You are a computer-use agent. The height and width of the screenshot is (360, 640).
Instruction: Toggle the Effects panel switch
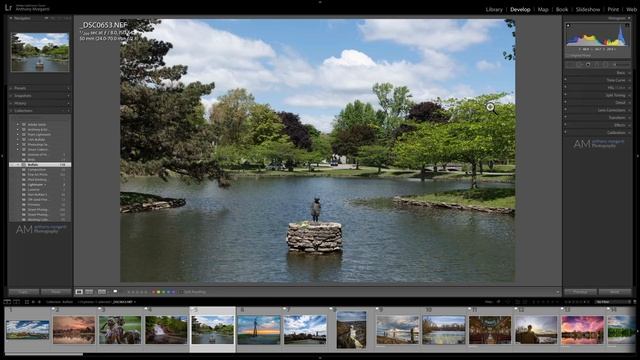(x=566, y=125)
